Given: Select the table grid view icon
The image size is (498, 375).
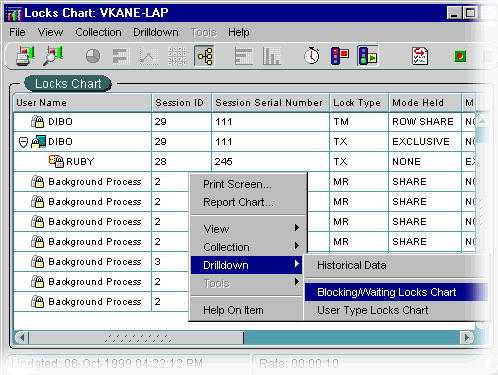Looking at the screenshot, I should click(x=177, y=56).
